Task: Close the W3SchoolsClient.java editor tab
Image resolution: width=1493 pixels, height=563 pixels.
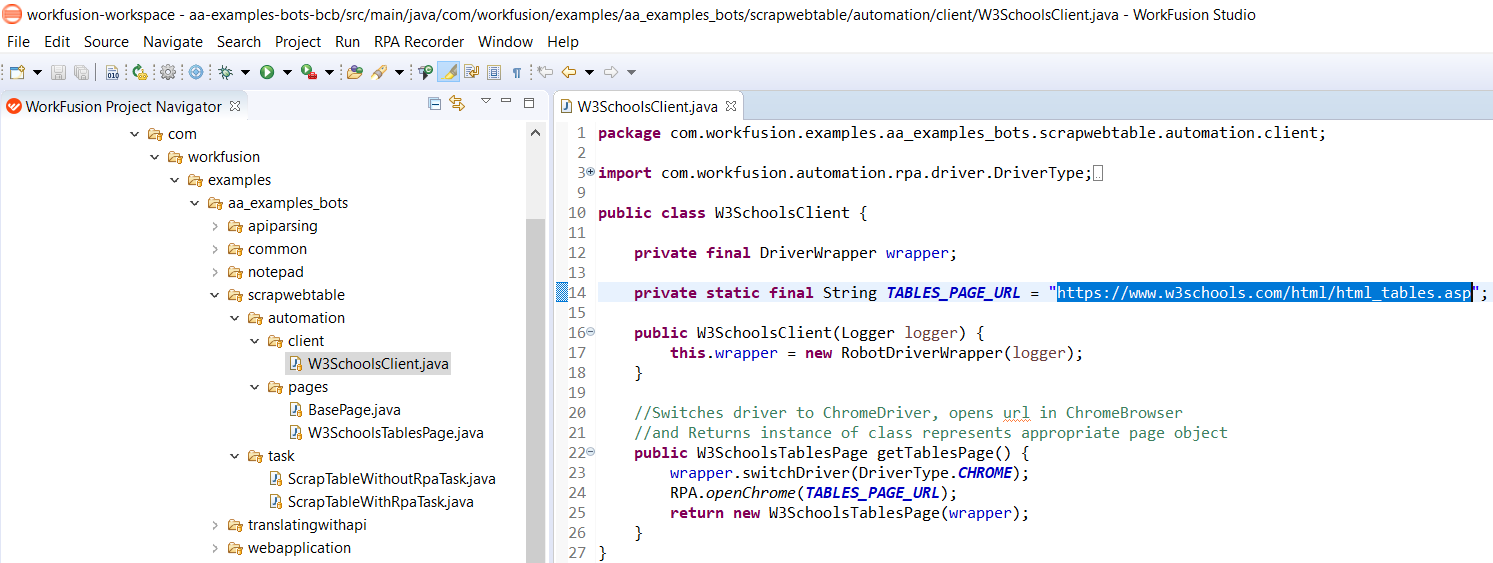Action: (730, 106)
